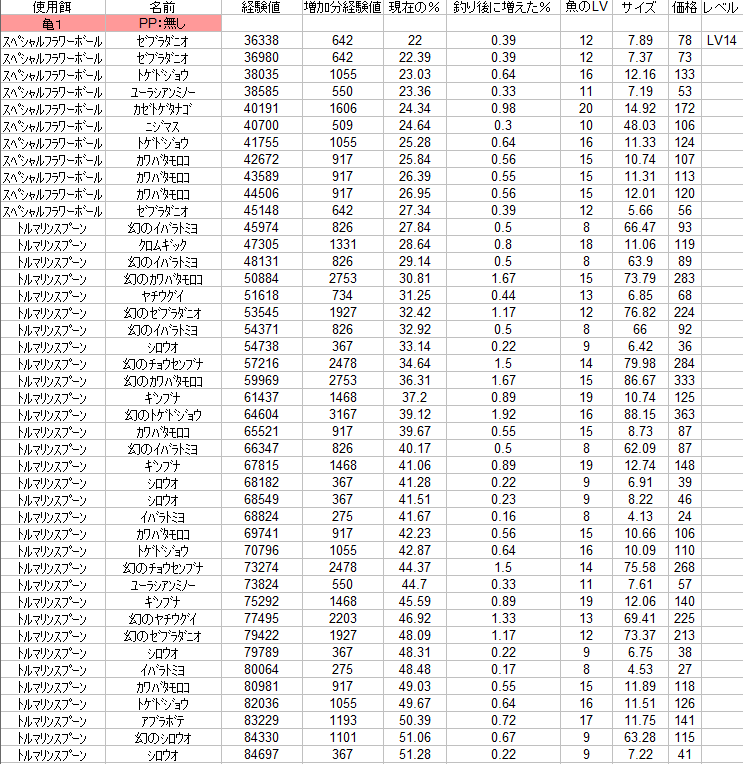Click size value 7.22
Viewport: 743px width, 764px height.
click(640, 755)
